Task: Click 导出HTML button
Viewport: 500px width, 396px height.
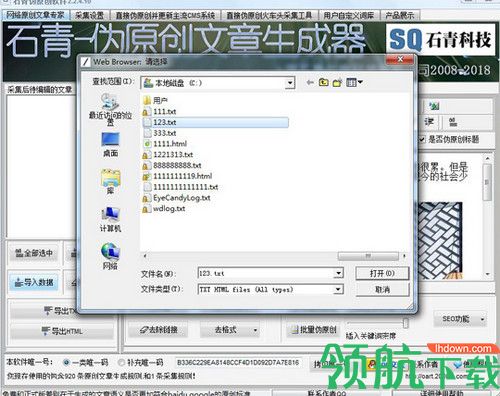Action: point(63,331)
